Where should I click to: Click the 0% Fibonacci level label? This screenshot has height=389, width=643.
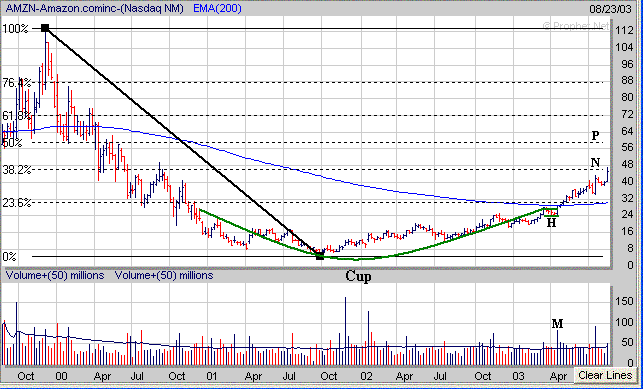(9, 257)
